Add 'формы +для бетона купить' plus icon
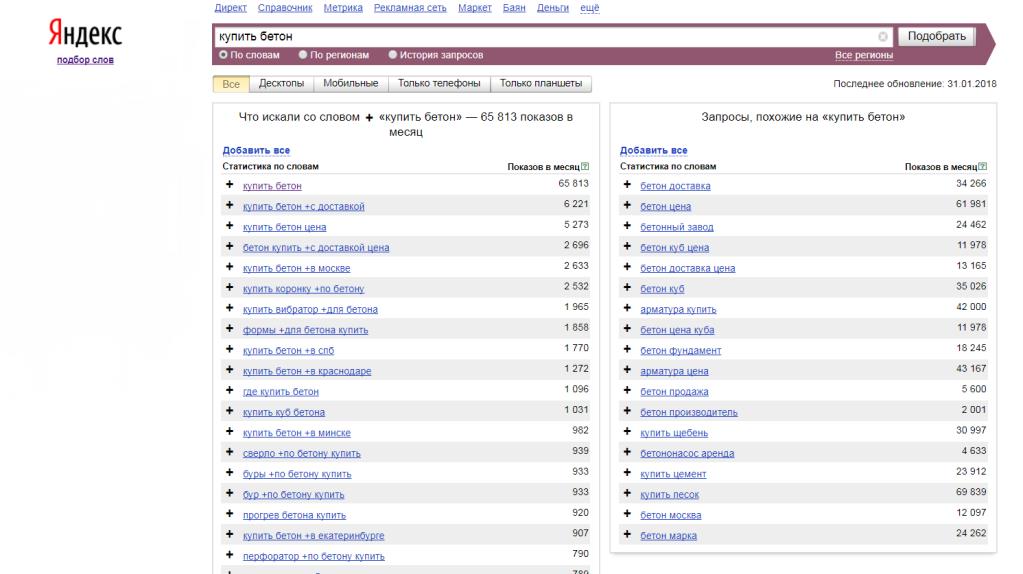 [x=230, y=329]
